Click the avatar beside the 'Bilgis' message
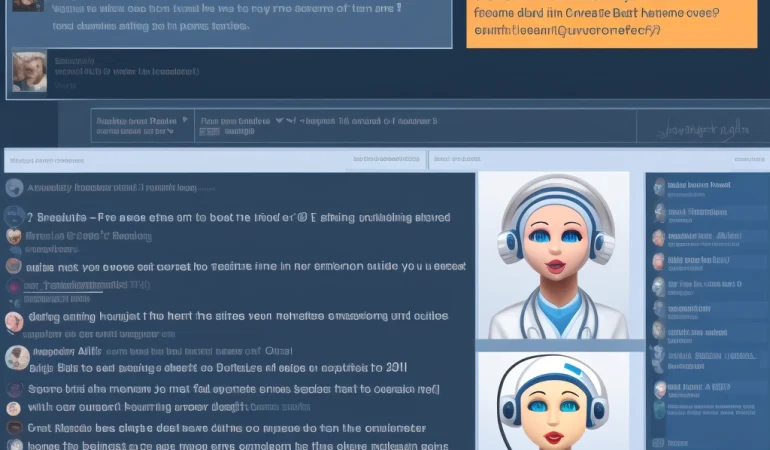The image size is (770, 450). 15,358
